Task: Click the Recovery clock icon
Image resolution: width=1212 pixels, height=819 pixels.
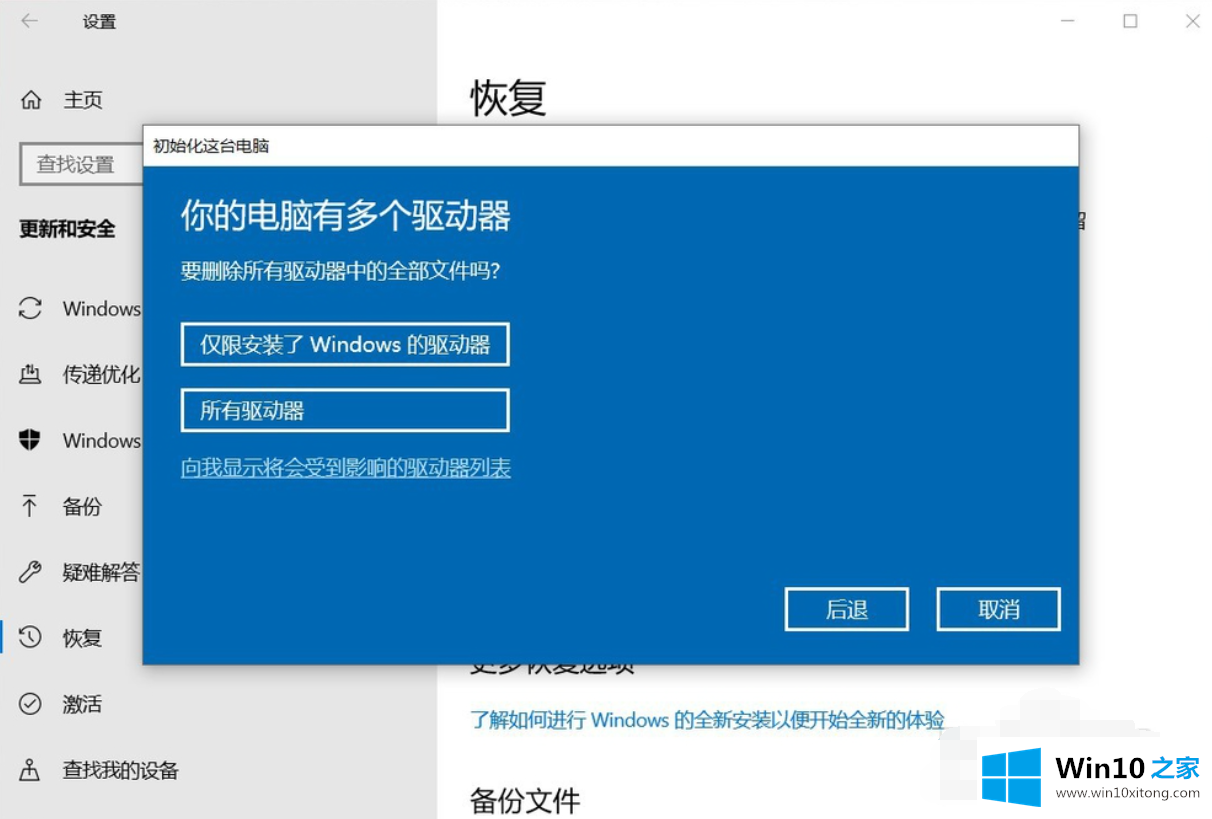Action: pyautogui.click(x=31, y=637)
